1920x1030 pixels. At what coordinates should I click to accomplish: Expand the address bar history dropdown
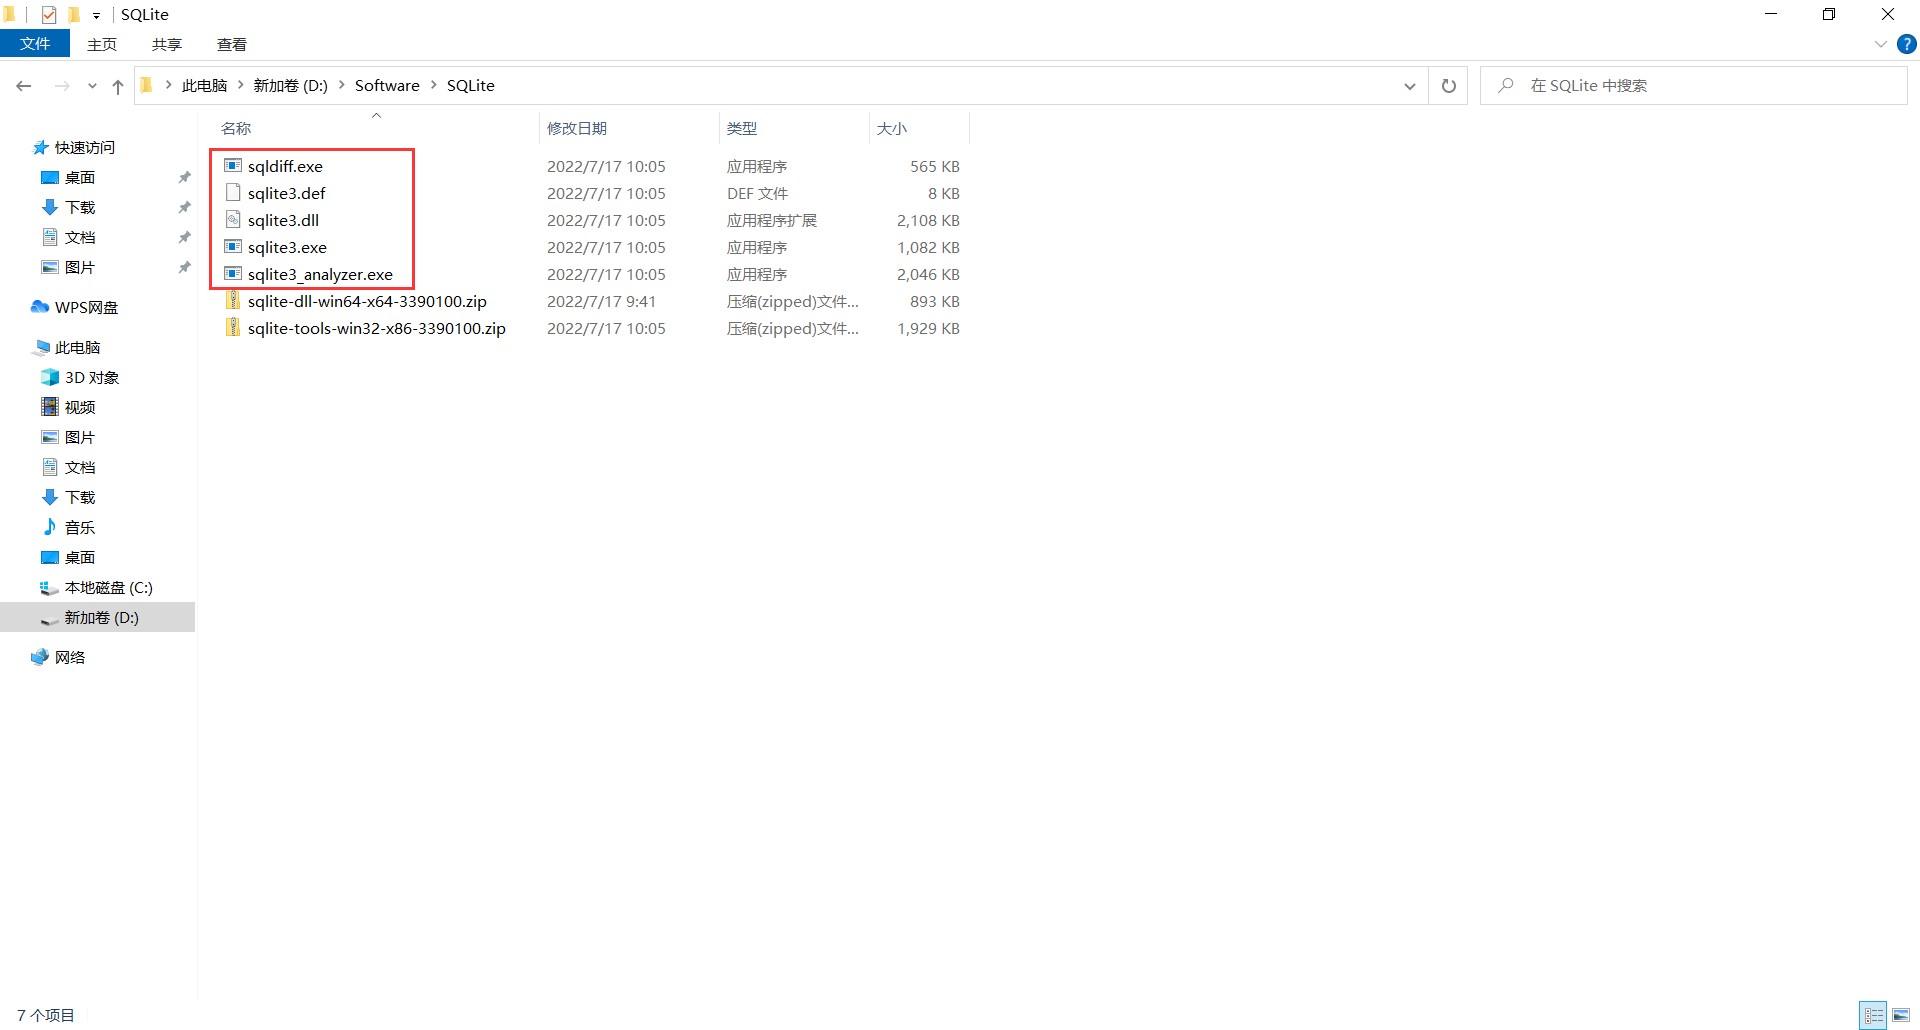[x=1409, y=86]
